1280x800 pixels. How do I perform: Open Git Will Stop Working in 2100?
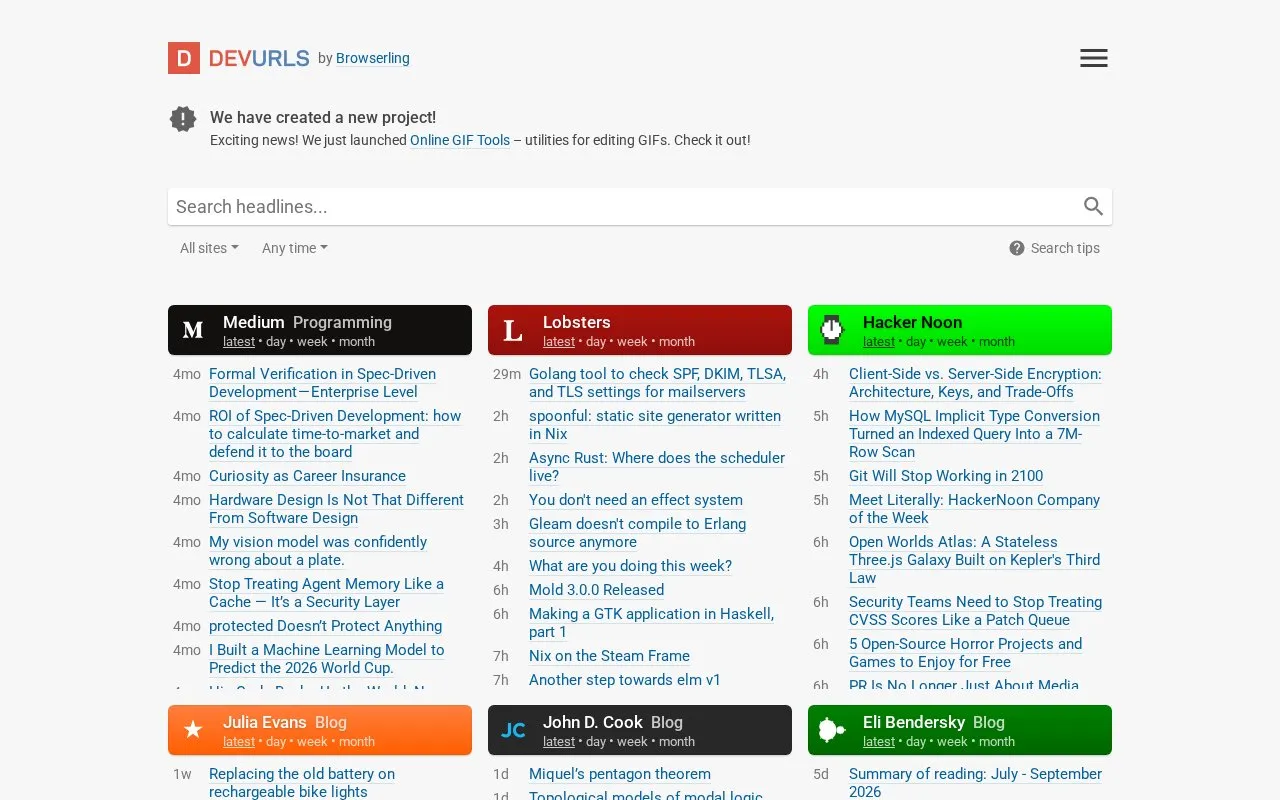pyautogui.click(x=946, y=476)
